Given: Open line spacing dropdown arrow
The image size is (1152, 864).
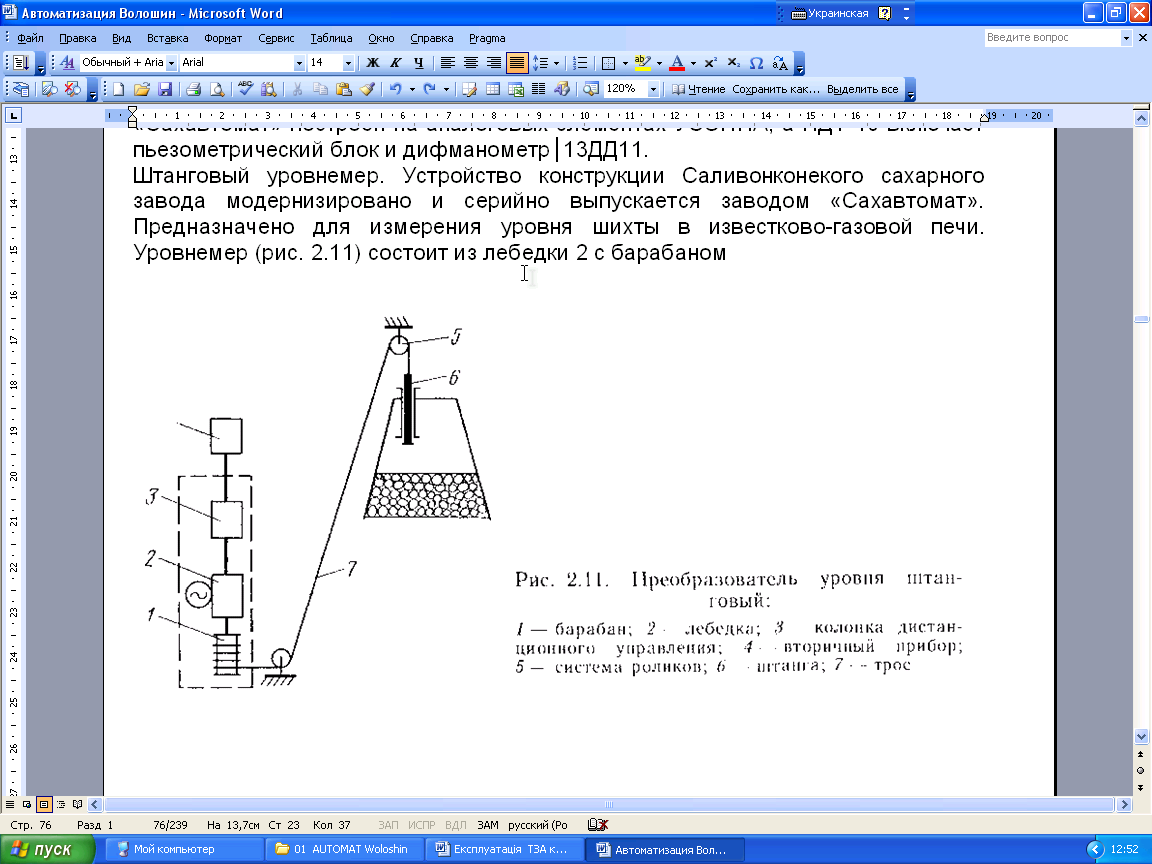Looking at the screenshot, I should [x=556, y=63].
